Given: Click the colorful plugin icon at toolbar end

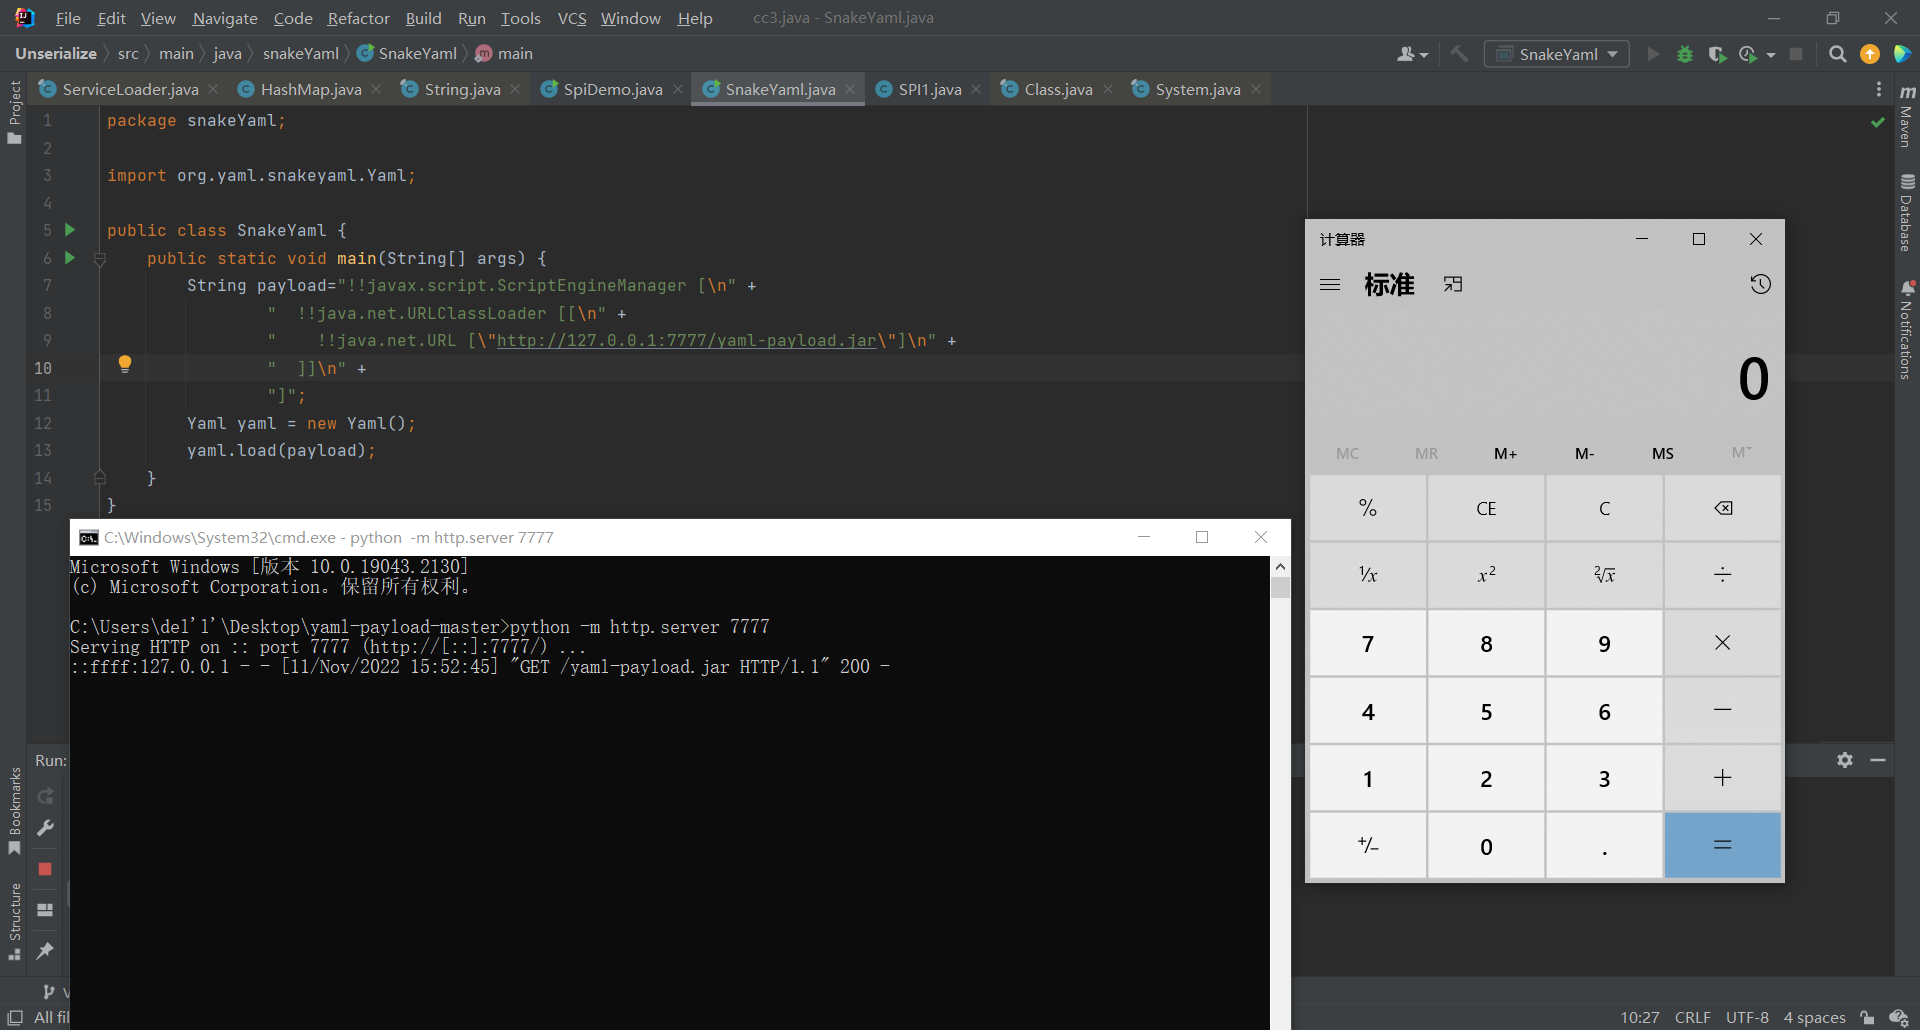Looking at the screenshot, I should 1902,54.
